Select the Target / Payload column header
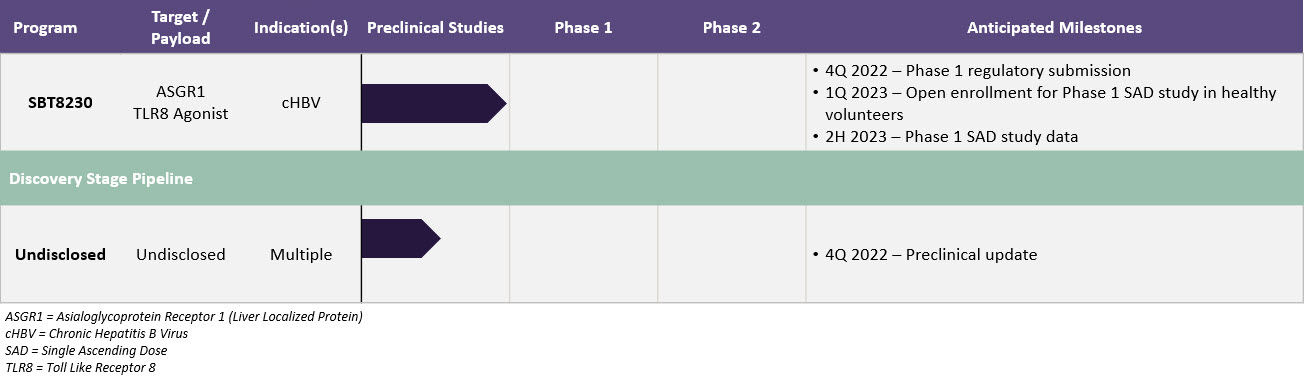The width and height of the screenshot is (1304, 376). 181,28
